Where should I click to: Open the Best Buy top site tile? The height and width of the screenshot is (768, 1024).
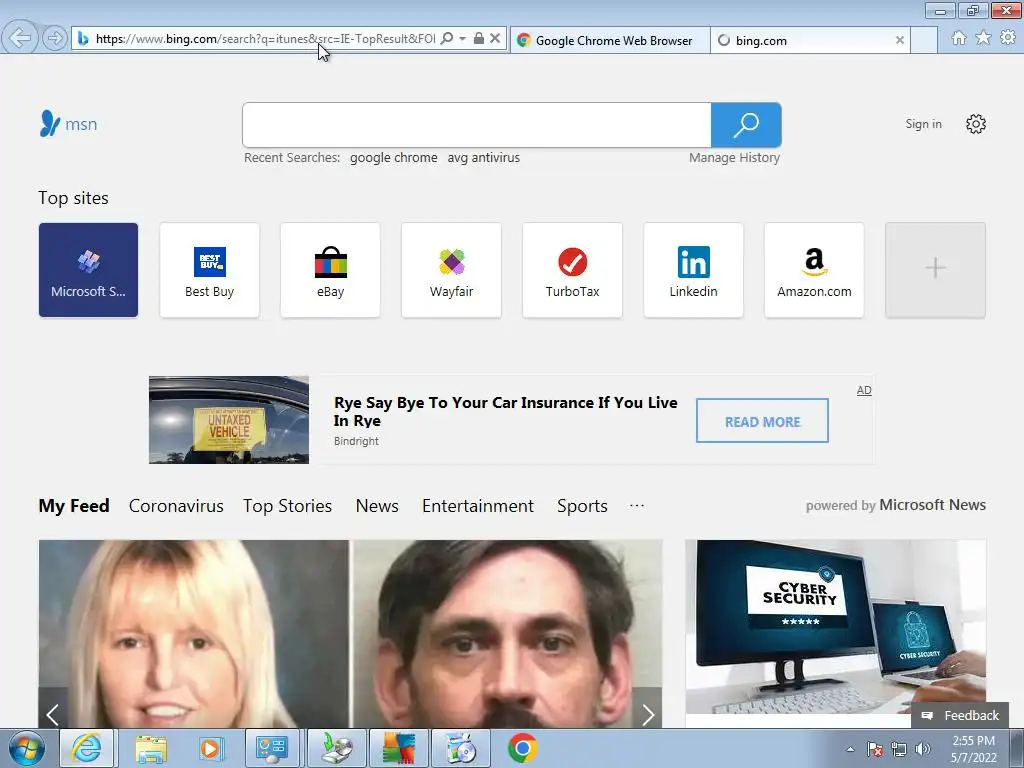tap(210, 270)
